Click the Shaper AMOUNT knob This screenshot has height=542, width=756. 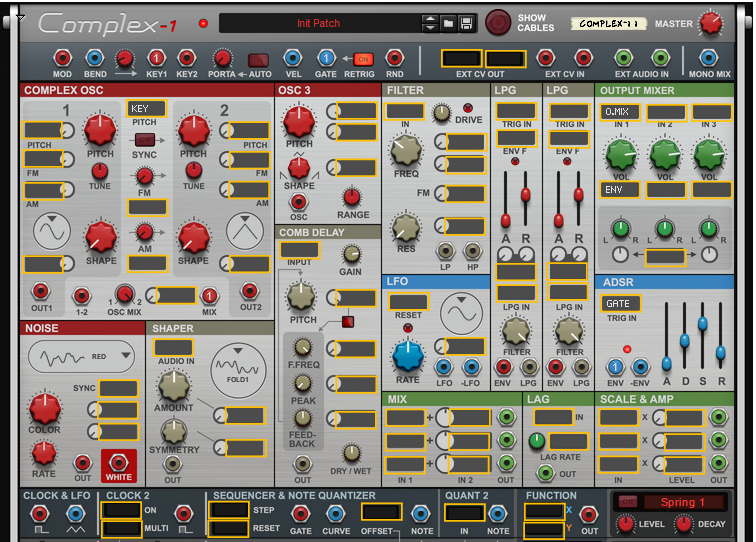174,386
